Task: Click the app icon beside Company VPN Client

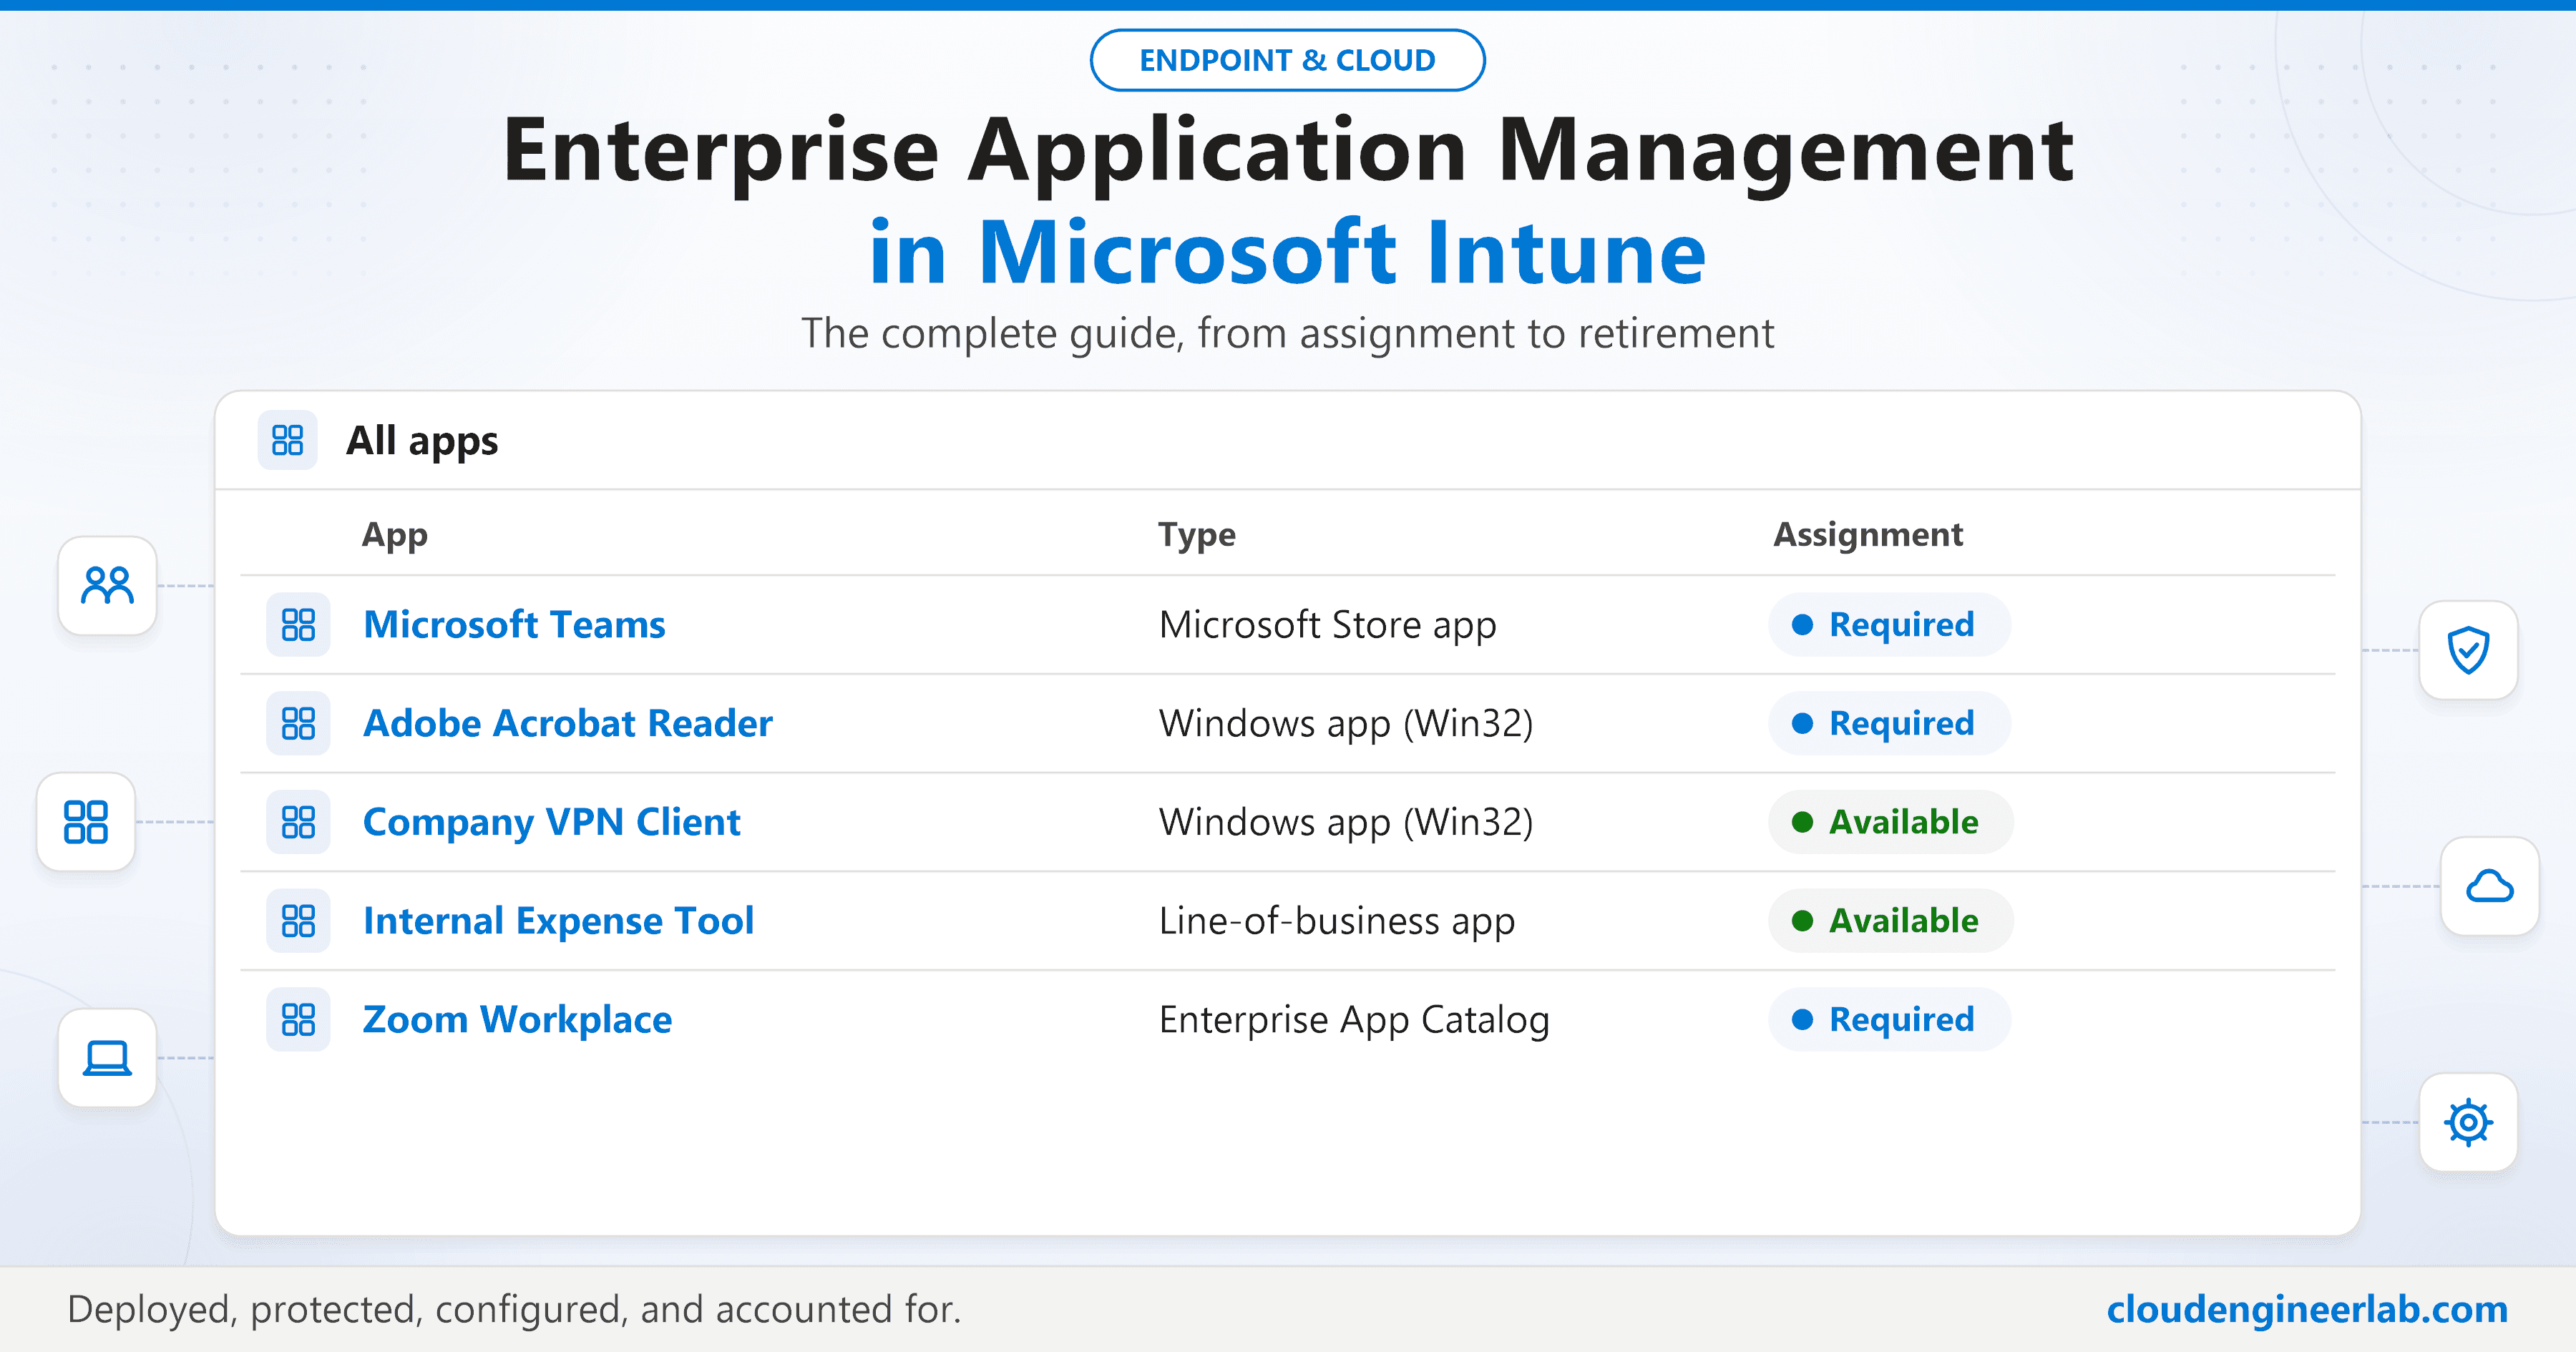Action: [x=298, y=822]
